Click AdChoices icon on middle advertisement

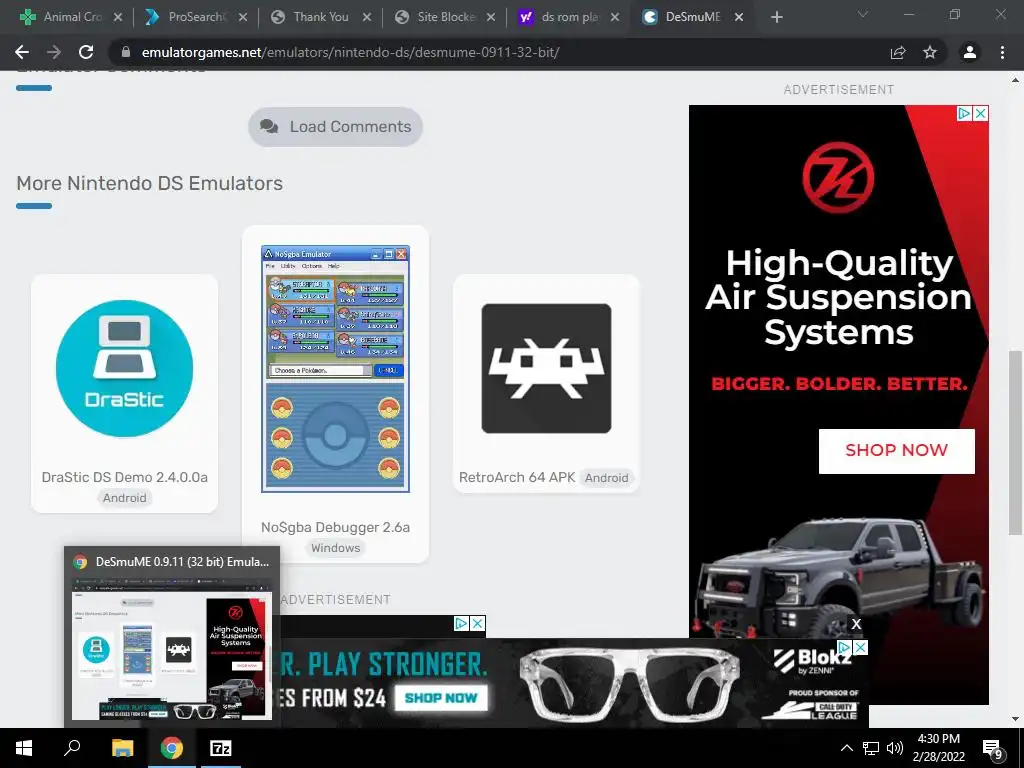461,624
